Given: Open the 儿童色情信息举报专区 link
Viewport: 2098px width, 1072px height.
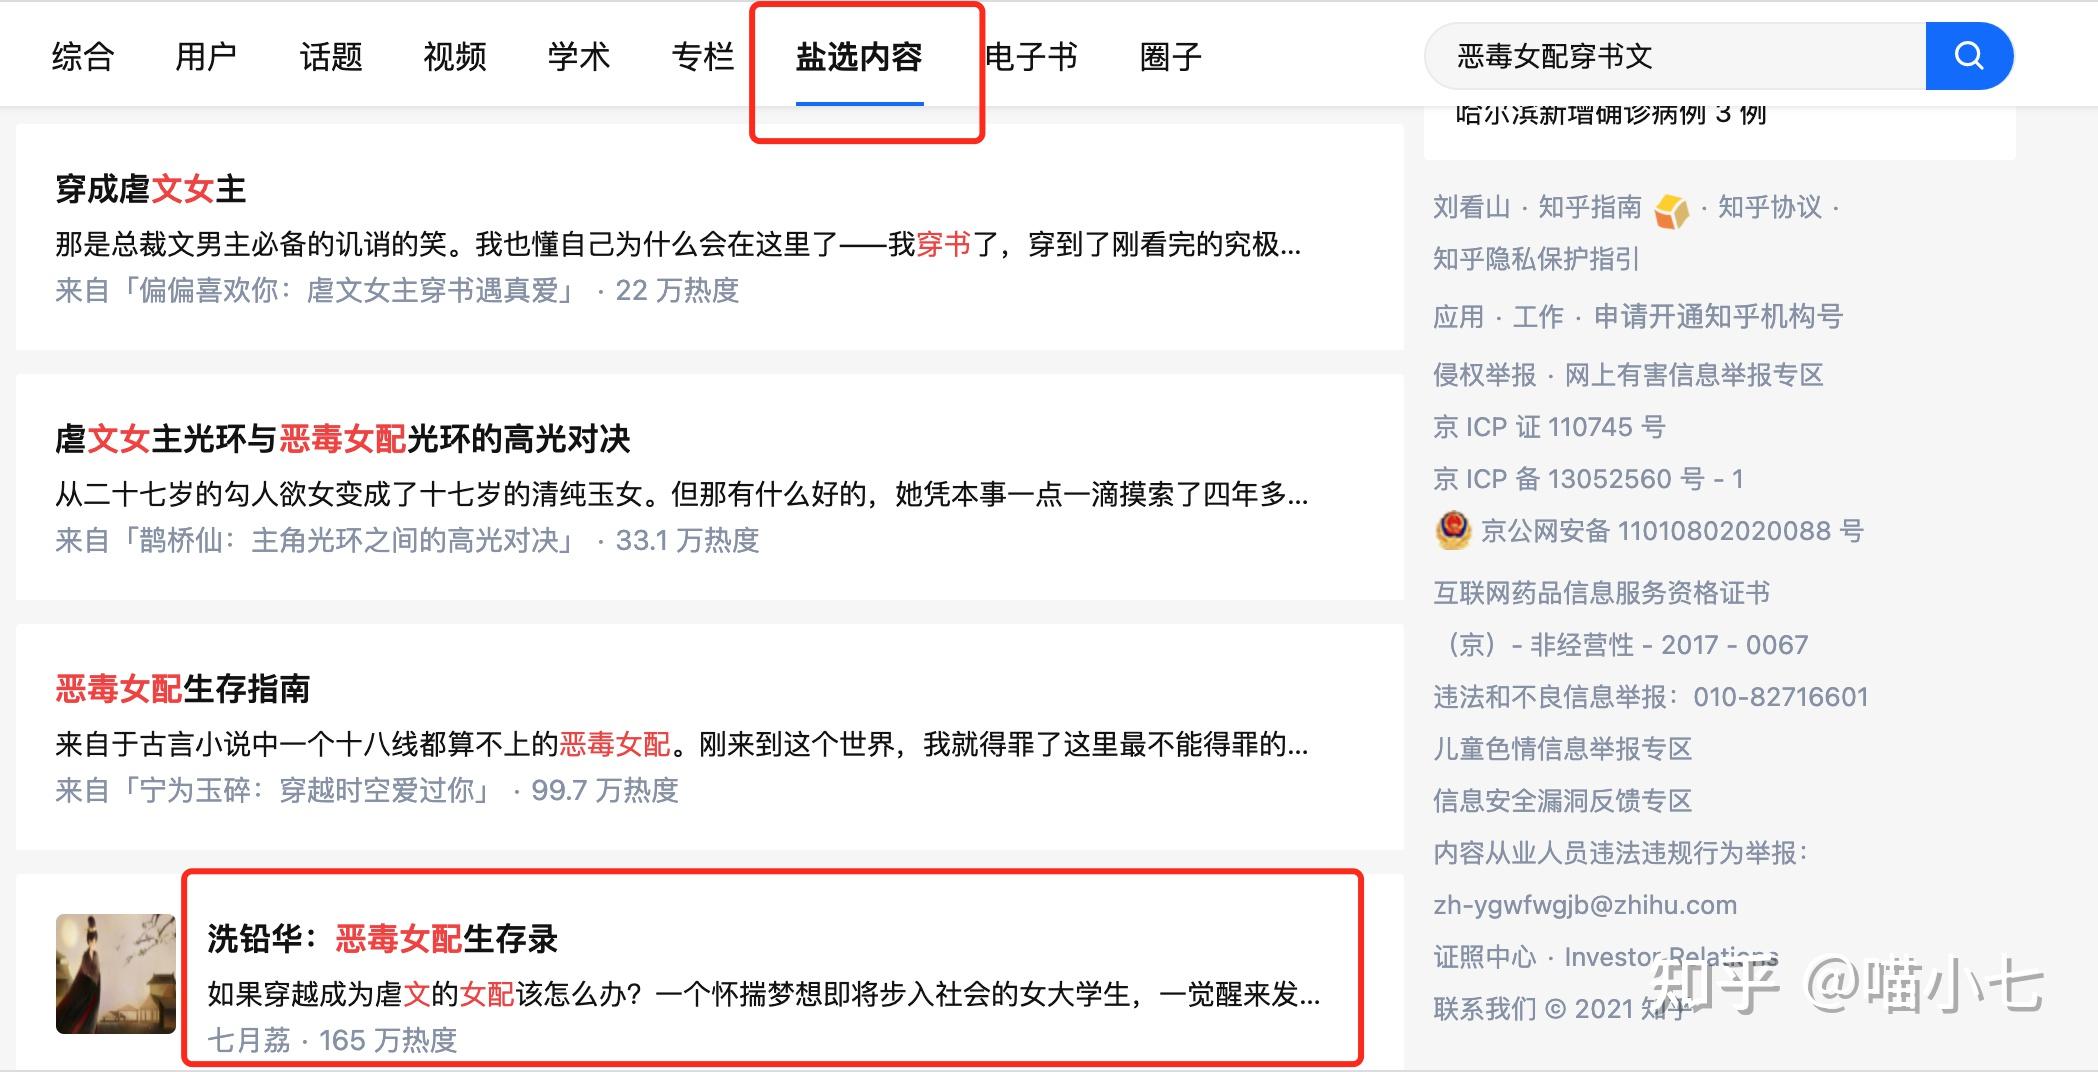Looking at the screenshot, I should [1562, 749].
